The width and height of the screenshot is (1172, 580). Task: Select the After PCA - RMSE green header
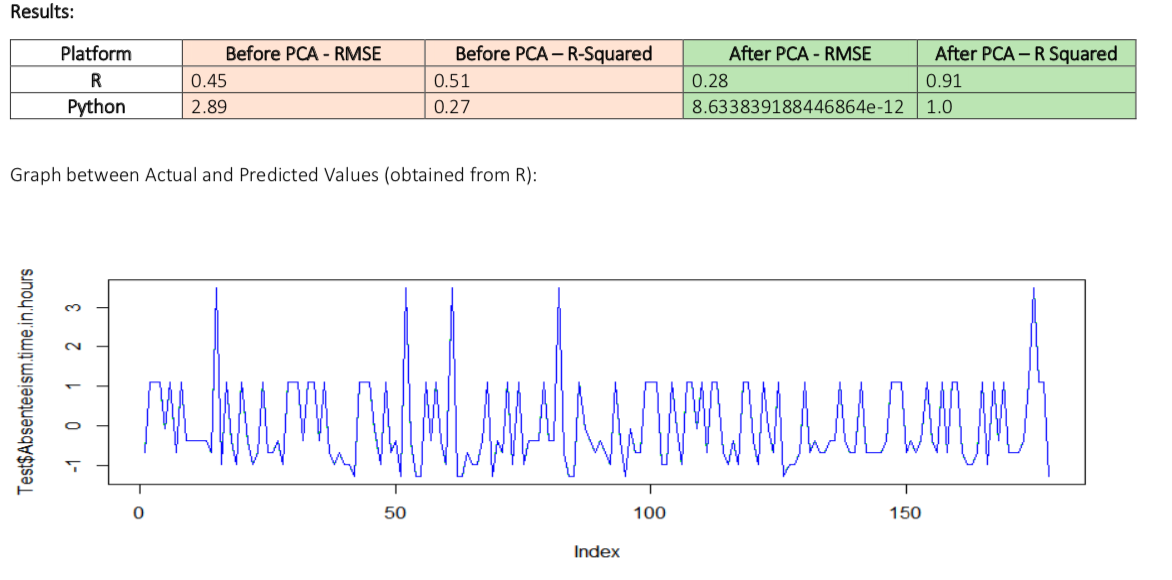click(800, 53)
